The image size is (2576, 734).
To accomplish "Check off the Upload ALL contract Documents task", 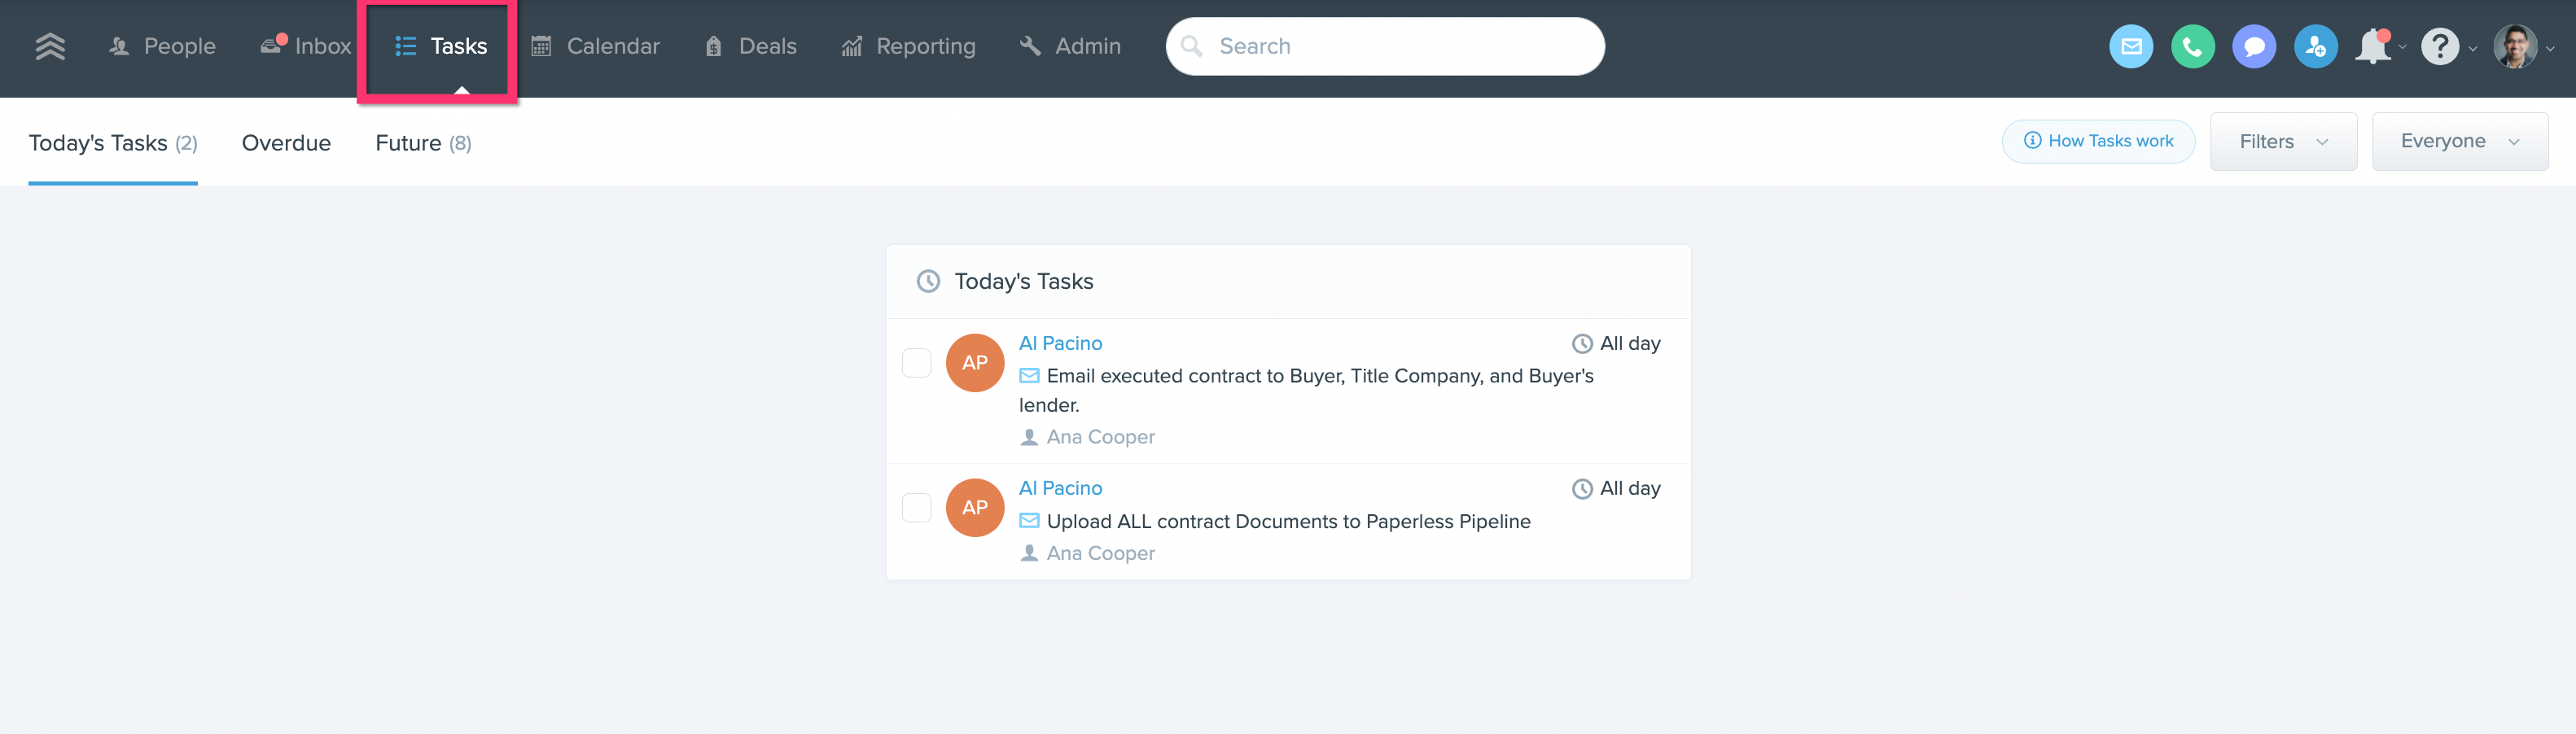I will (916, 507).
